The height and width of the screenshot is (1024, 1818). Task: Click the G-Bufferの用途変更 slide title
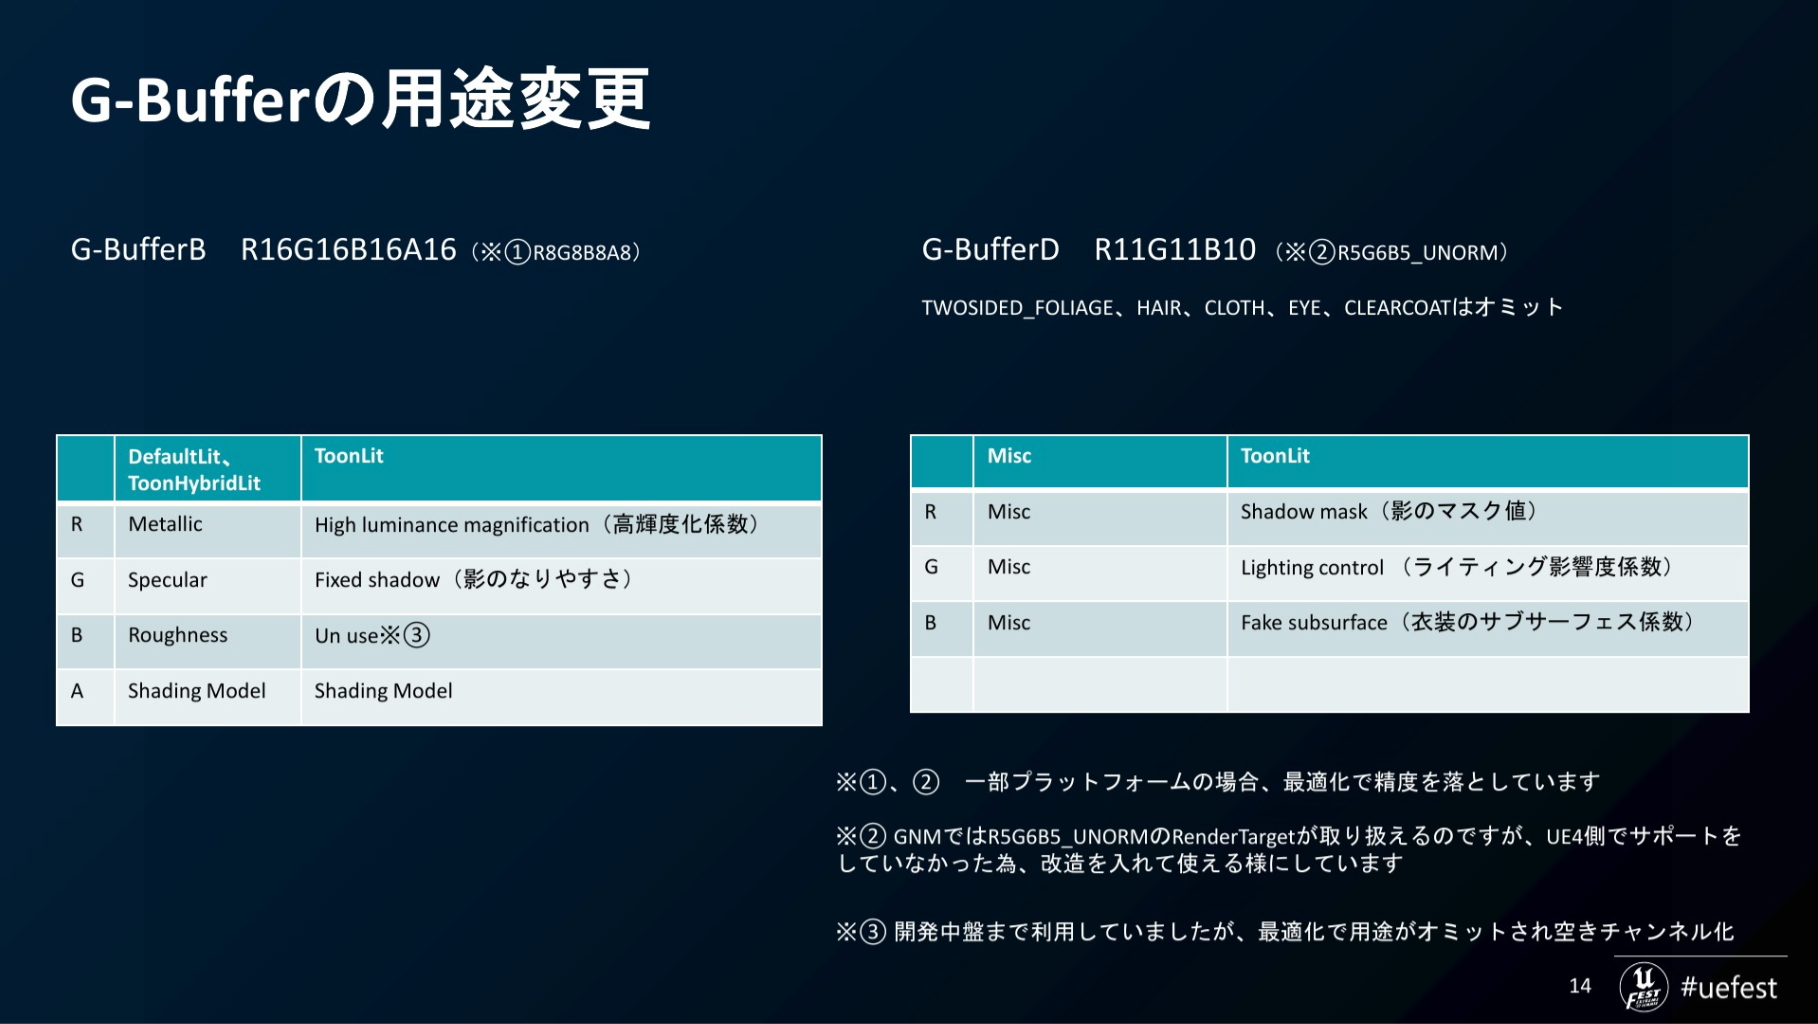(361, 100)
